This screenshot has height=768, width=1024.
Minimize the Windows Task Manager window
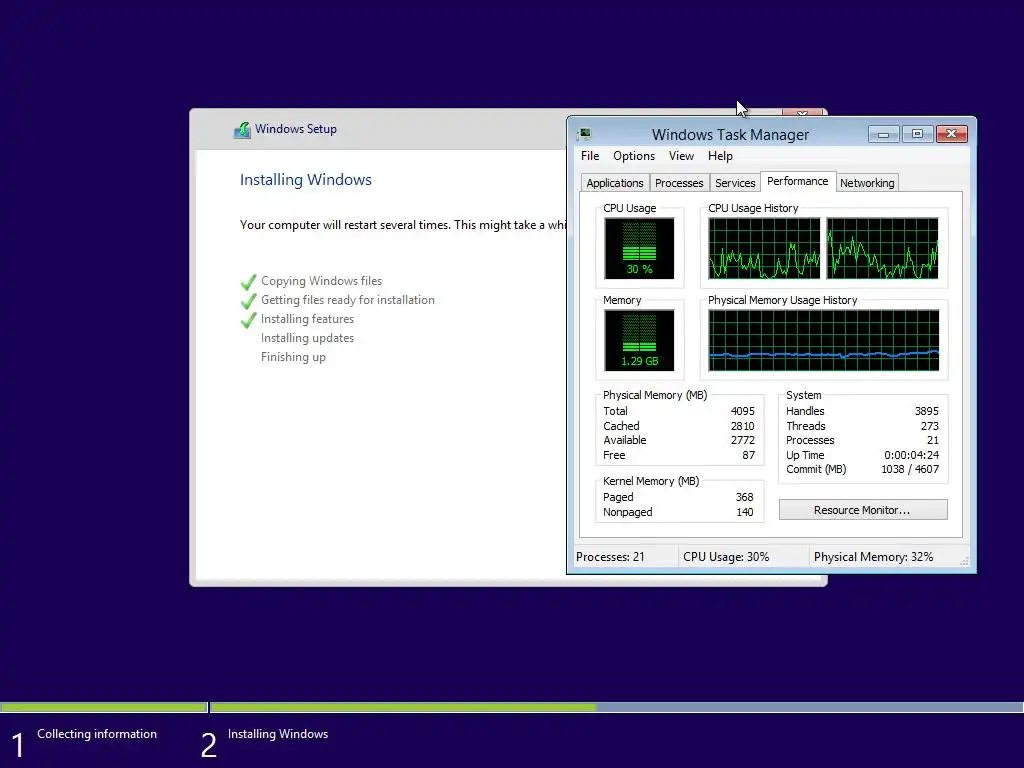(884, 134)
